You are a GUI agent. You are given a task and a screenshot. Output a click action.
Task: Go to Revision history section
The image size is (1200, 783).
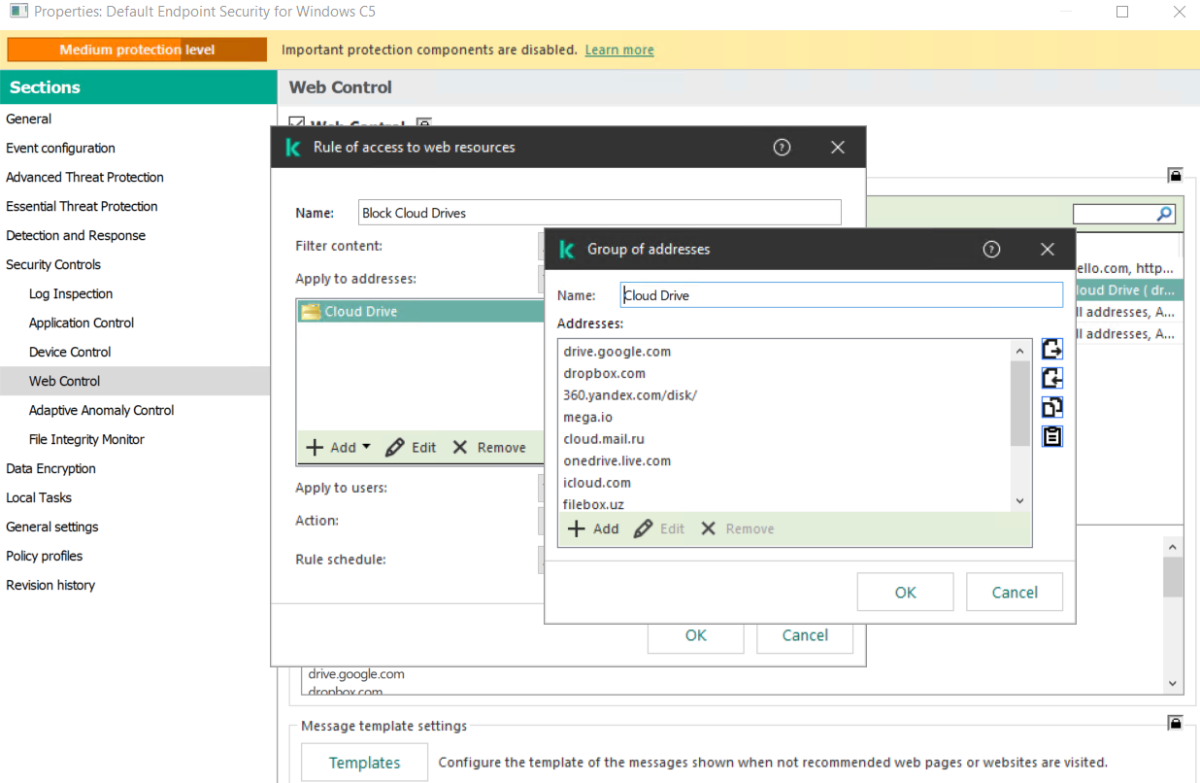coord(50,585)
